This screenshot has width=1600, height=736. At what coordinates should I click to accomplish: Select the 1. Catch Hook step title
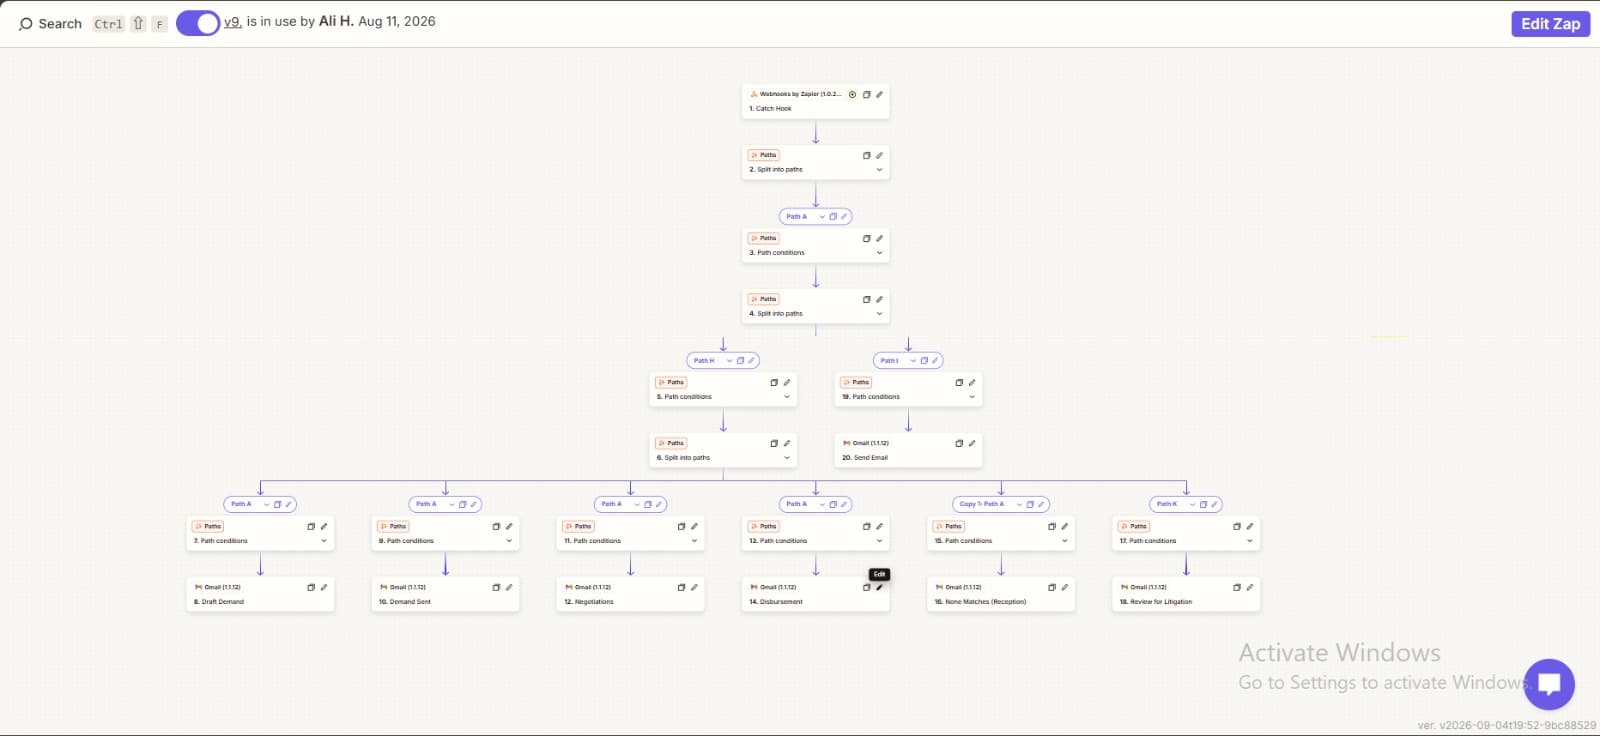pos(770,109)
